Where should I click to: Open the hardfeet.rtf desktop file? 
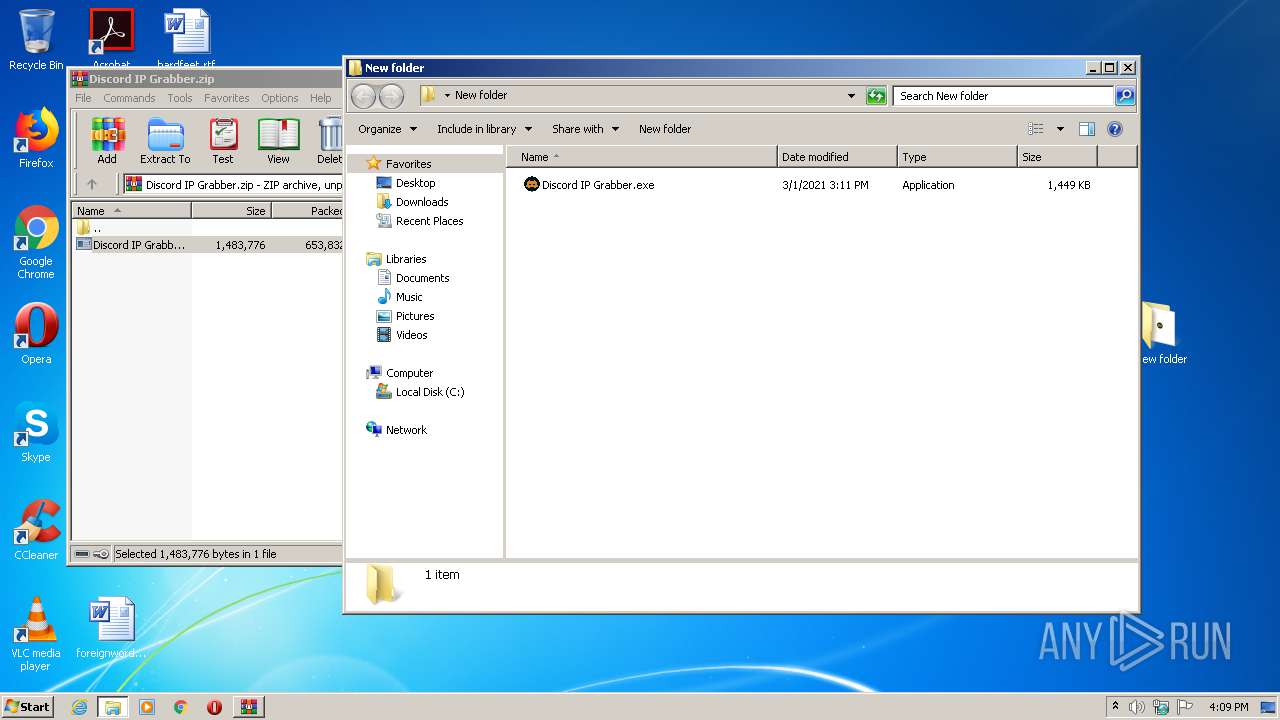[186, 38]
